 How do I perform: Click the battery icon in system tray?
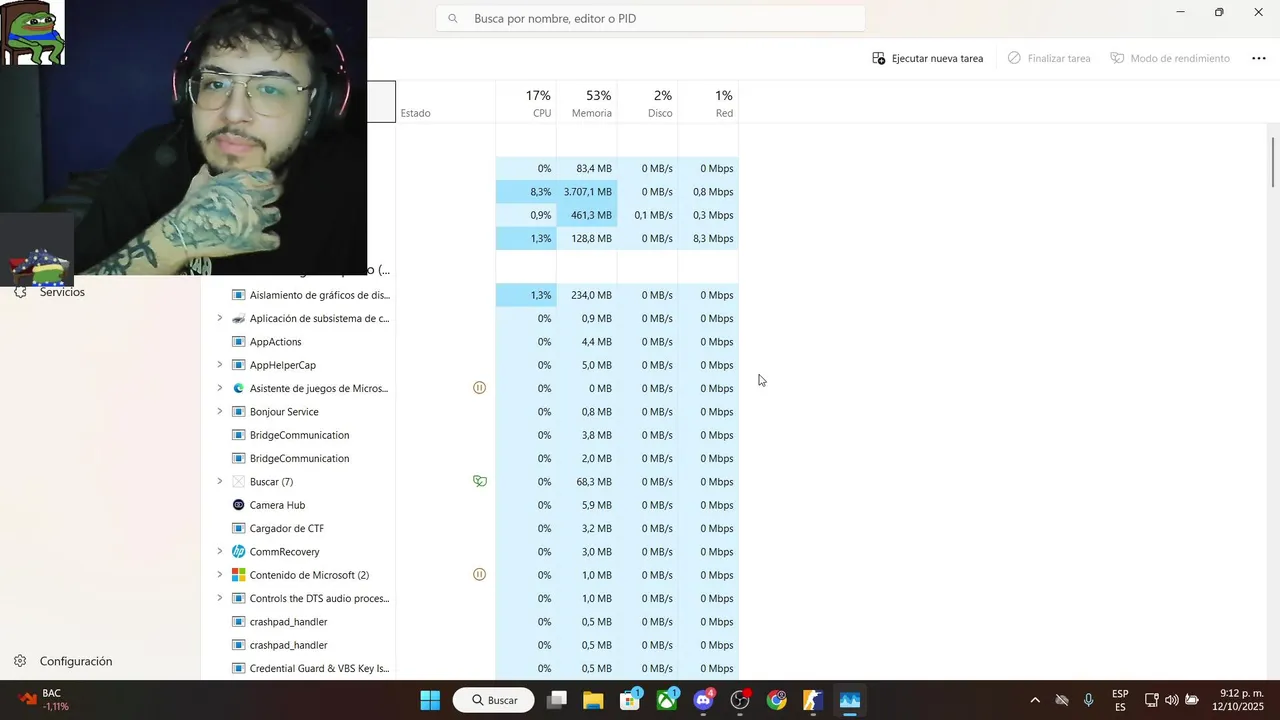[x=1192, y=700]
